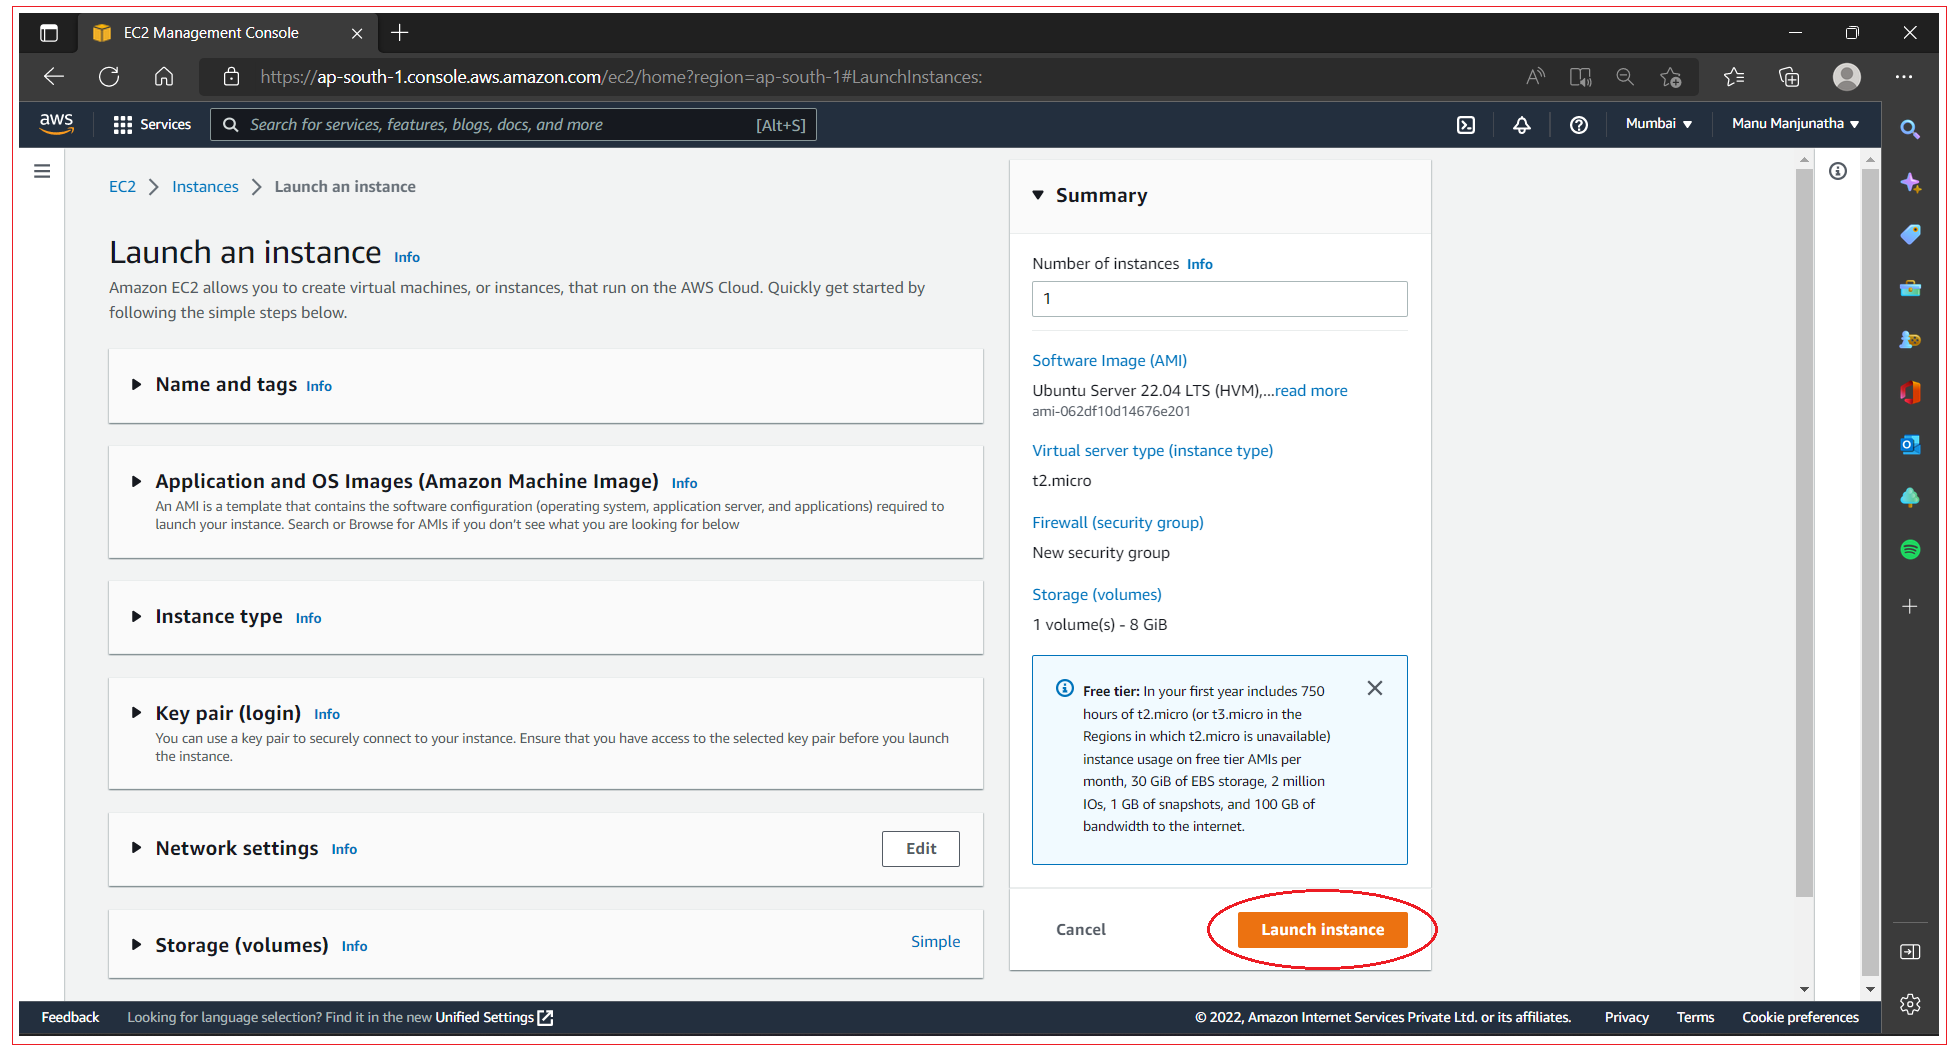1957x1053 pixels.
Task: Click Edit on Network settings
Action: (x=921, y=849)
